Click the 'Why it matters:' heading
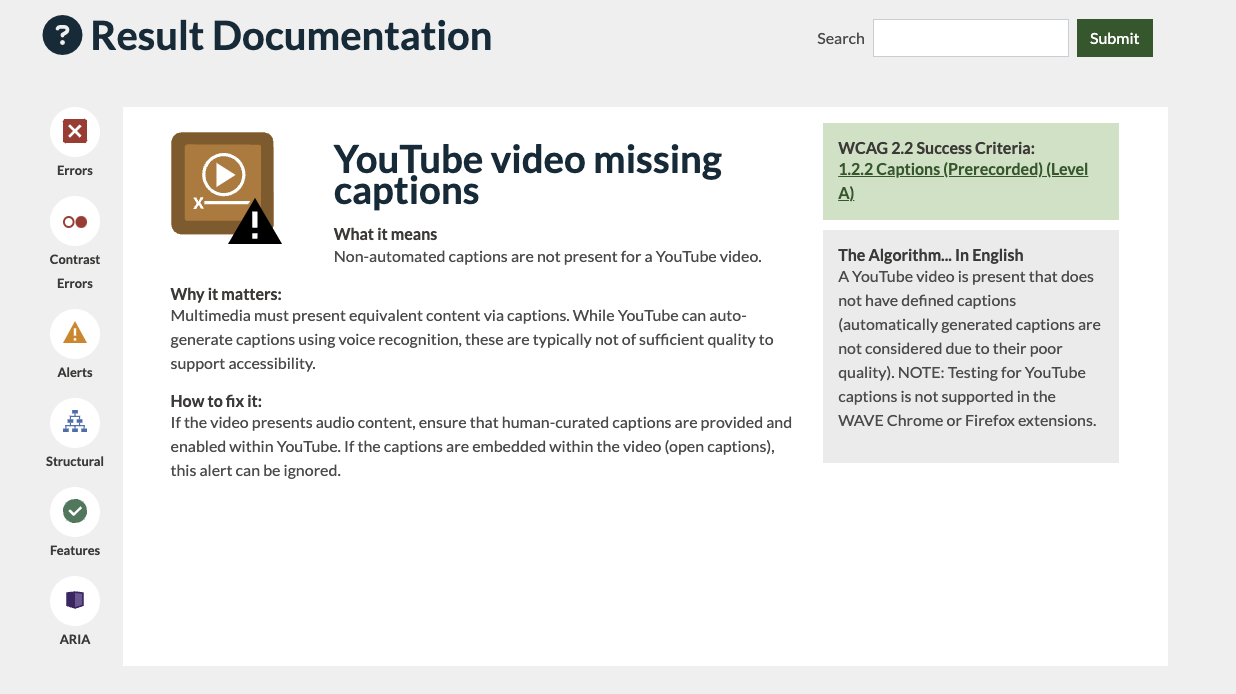The image size is (1236, 694). pos(226,294)
